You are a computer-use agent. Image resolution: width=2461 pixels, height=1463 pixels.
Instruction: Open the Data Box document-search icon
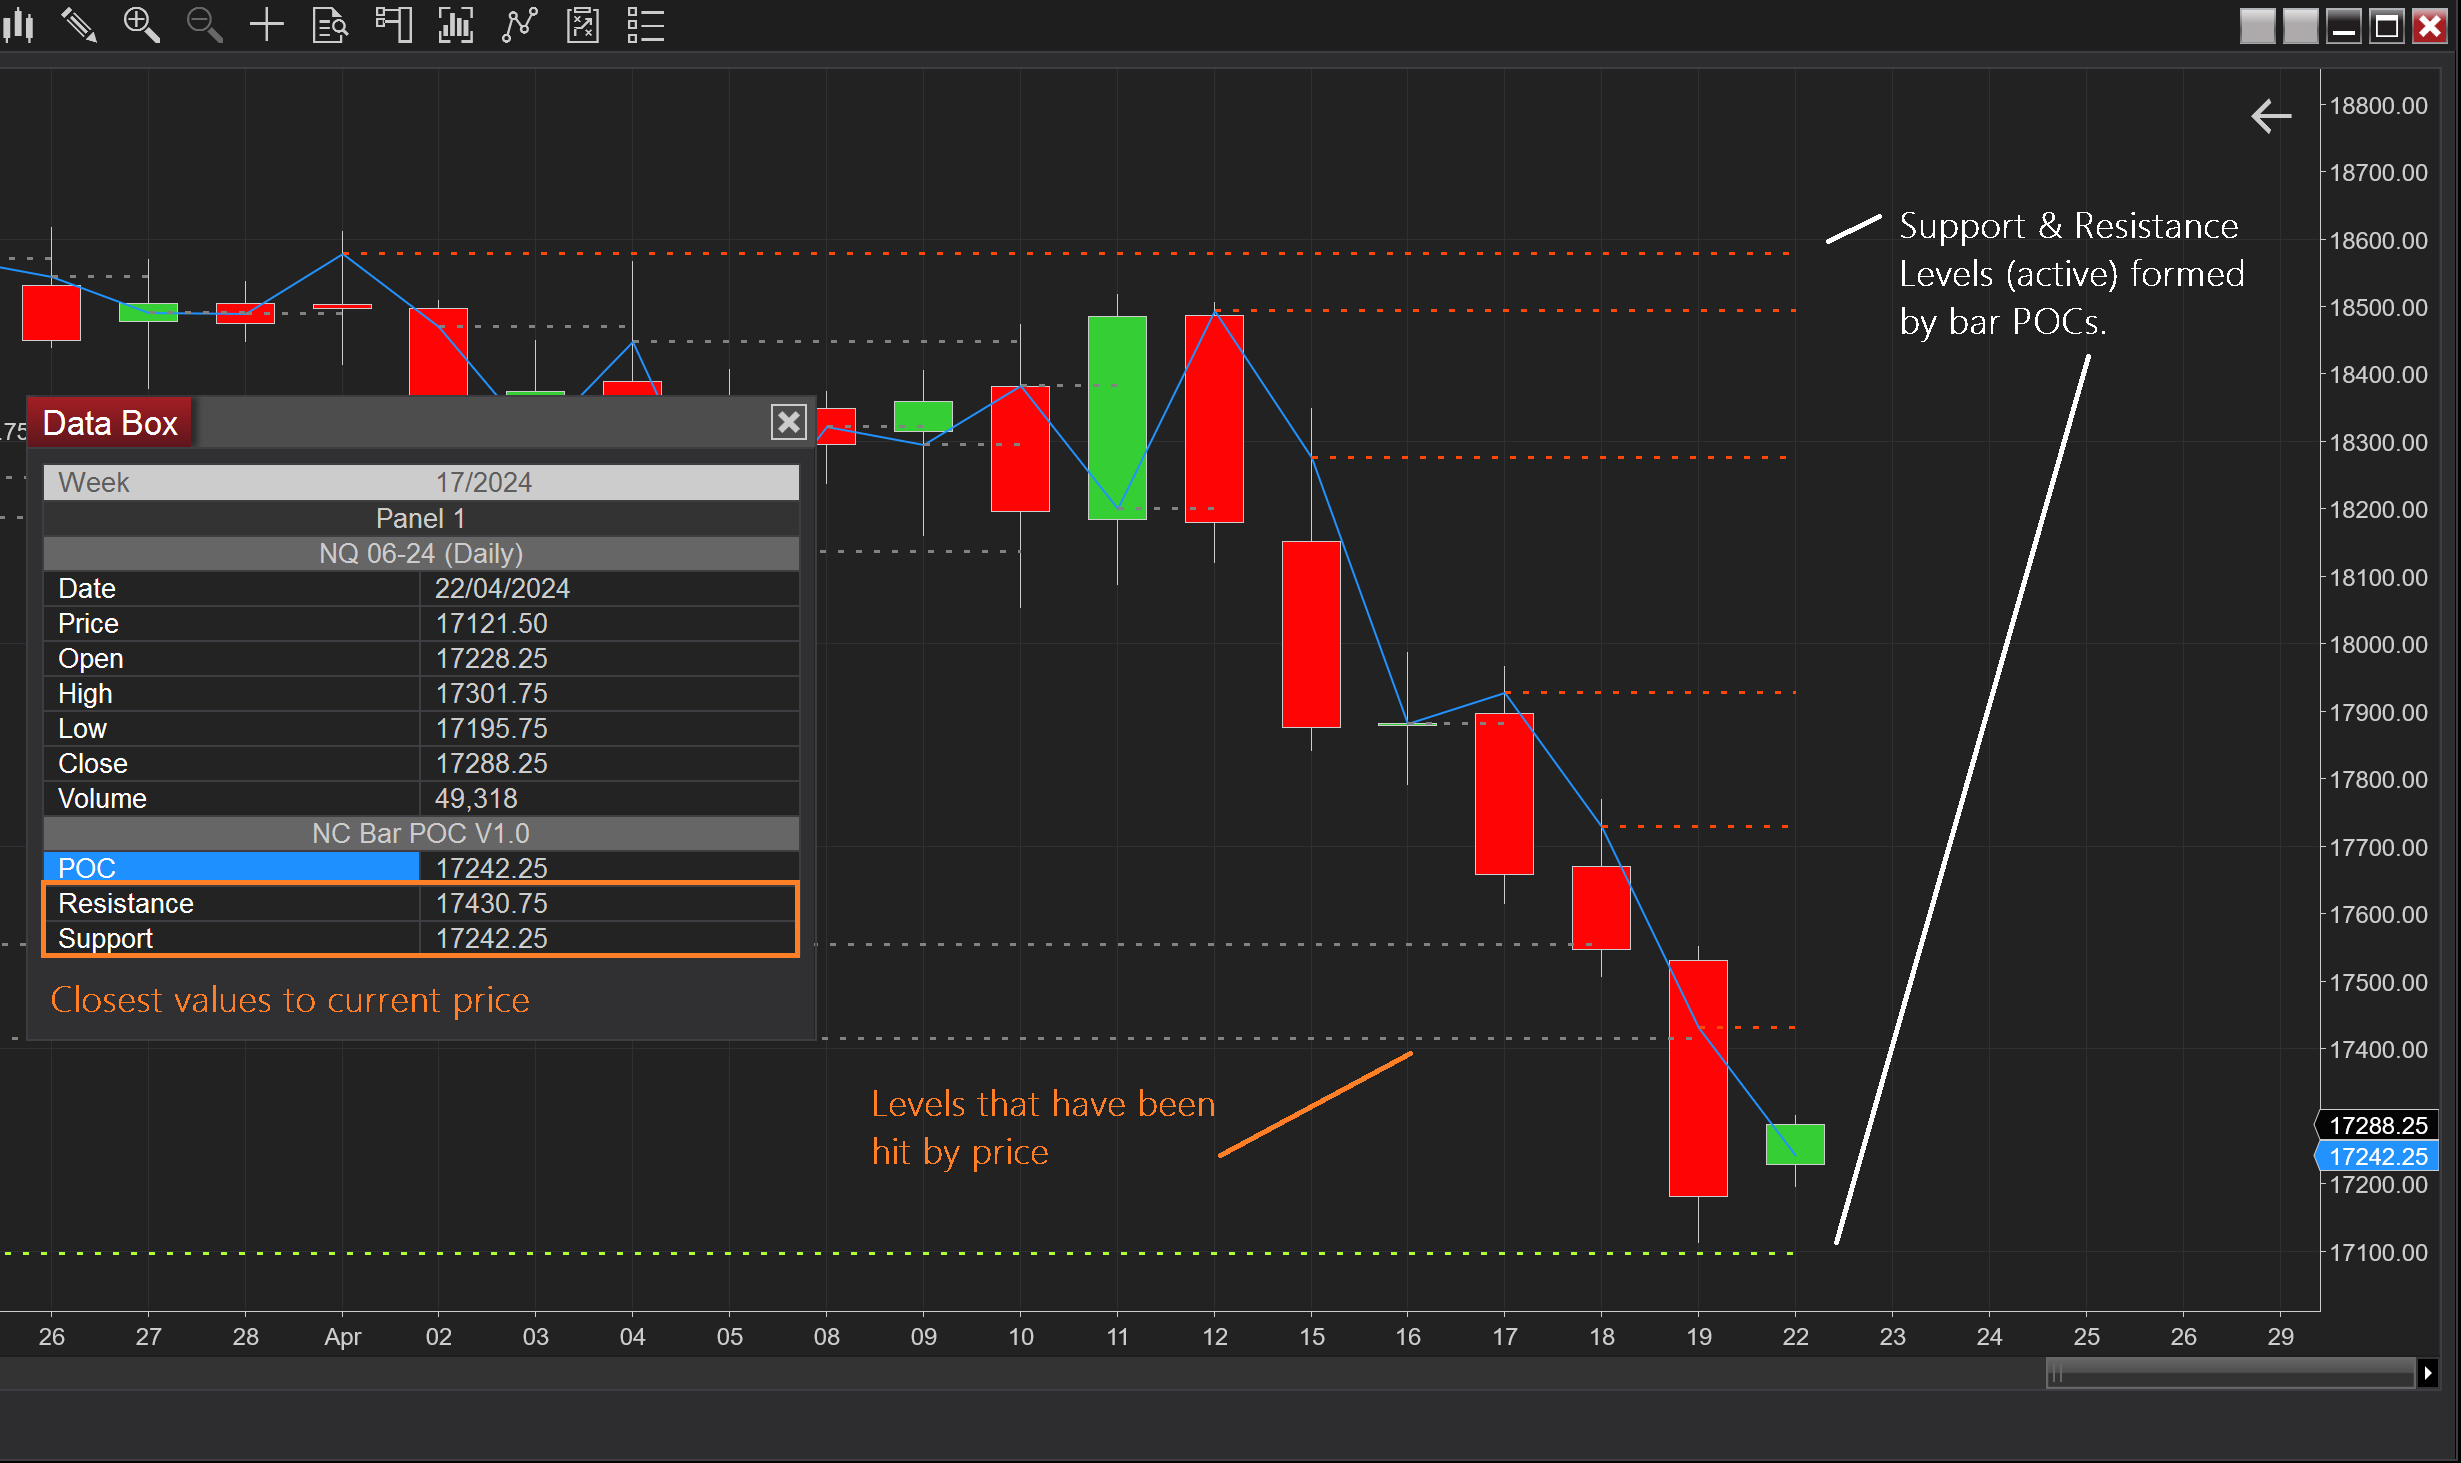pyautogui.click(x=329, y=24)
